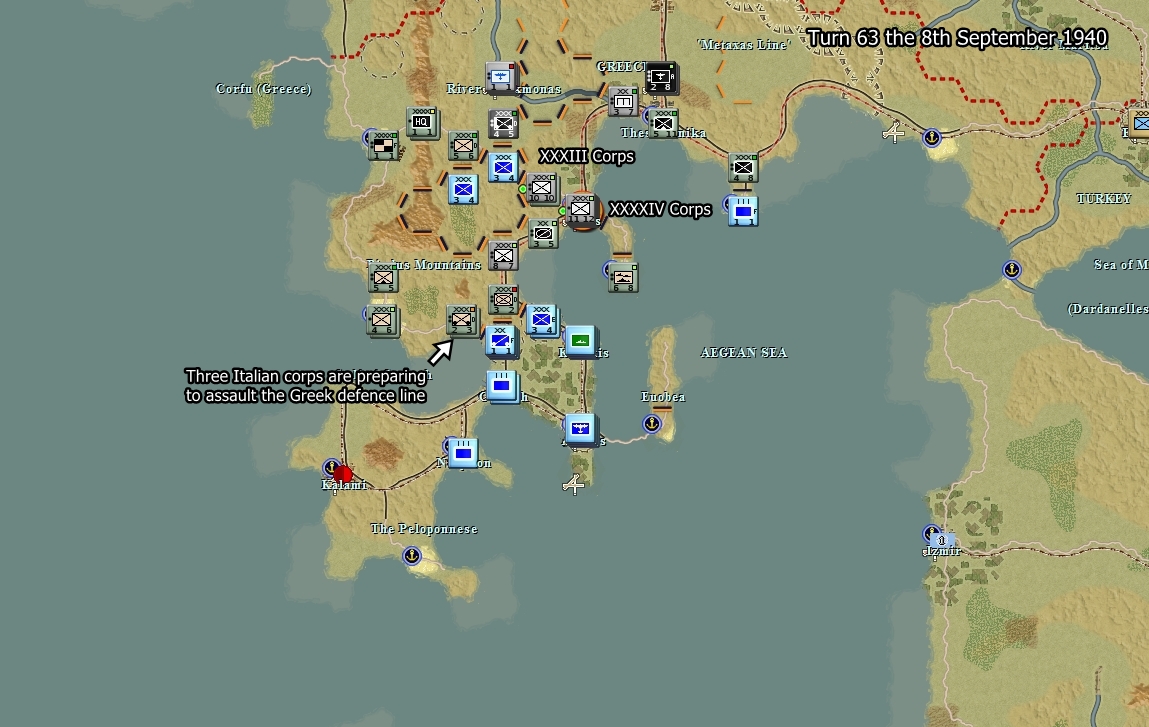The width and height of the screenshot is (1149, 727).
Task: Click the 'Euobea' island label
Action: [663, 396]
